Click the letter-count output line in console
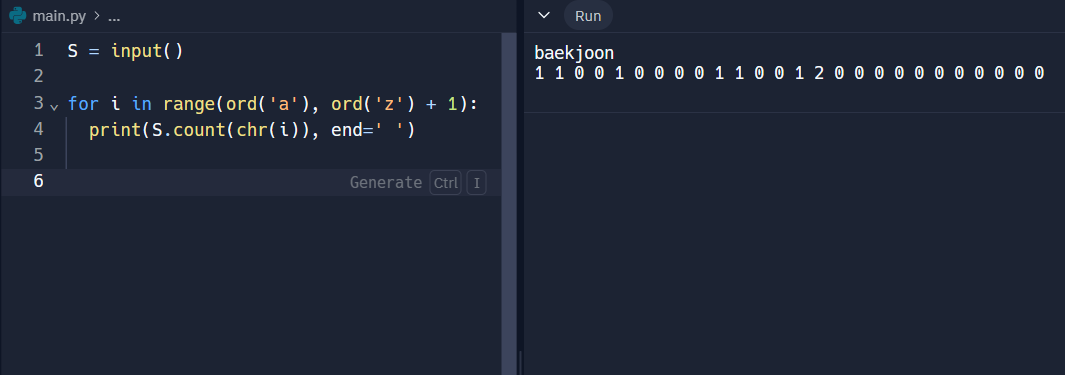The width and height of the screenshot is (1065, 375). pyautogui.click(x=789, y=73)
